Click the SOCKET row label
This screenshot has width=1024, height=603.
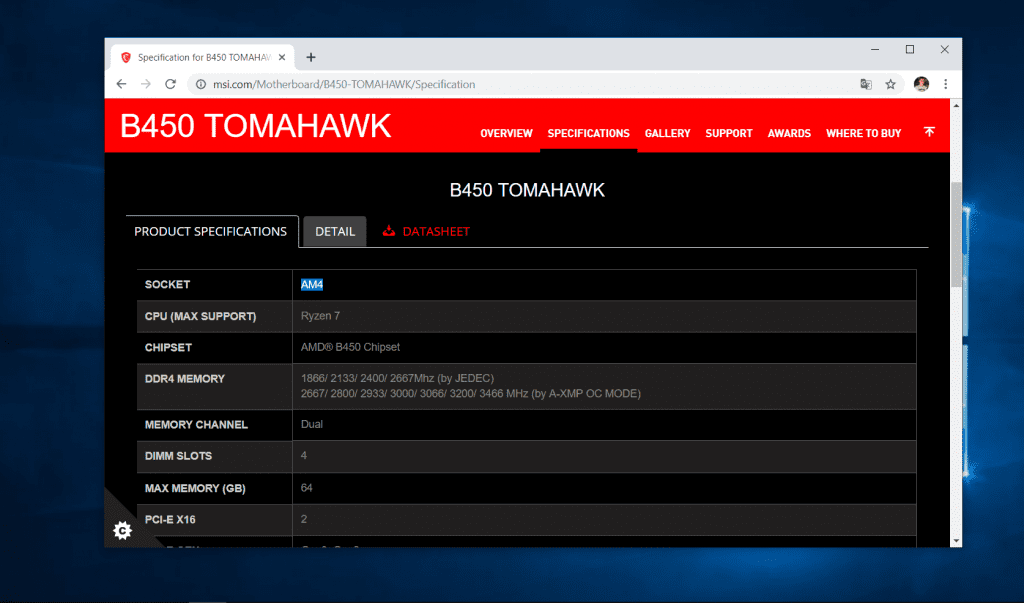click(x=167, y=284)
